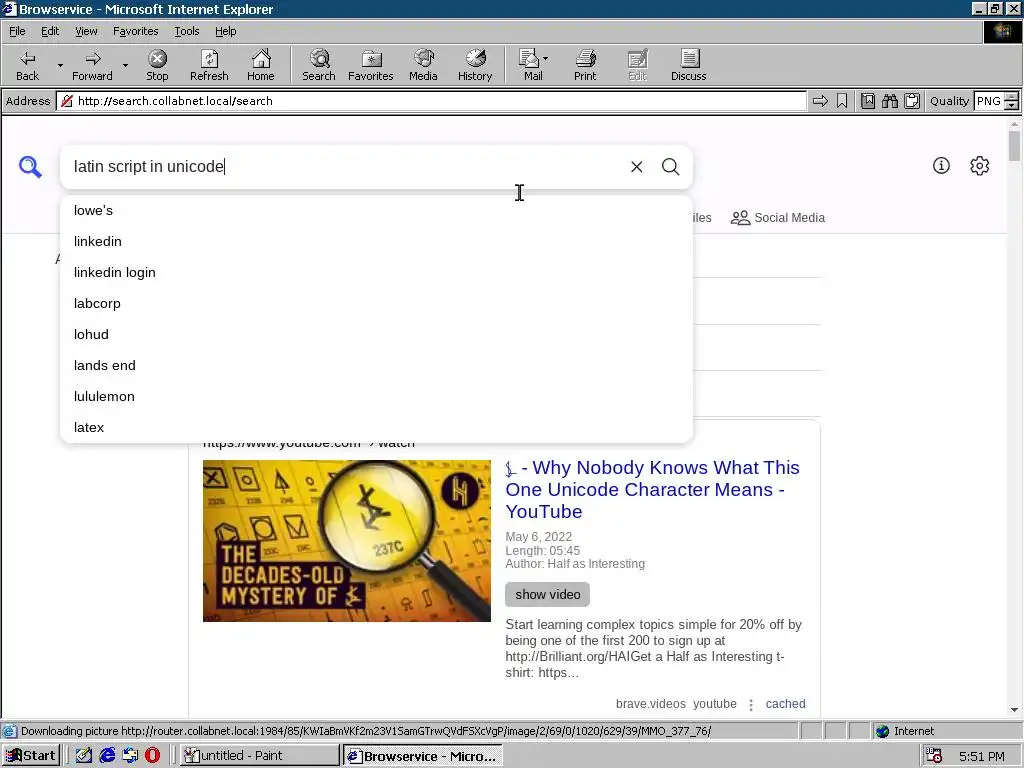Screen dimensions: 1024x768
Task: Click the Forward toolbar button
Action: point(92,65)
